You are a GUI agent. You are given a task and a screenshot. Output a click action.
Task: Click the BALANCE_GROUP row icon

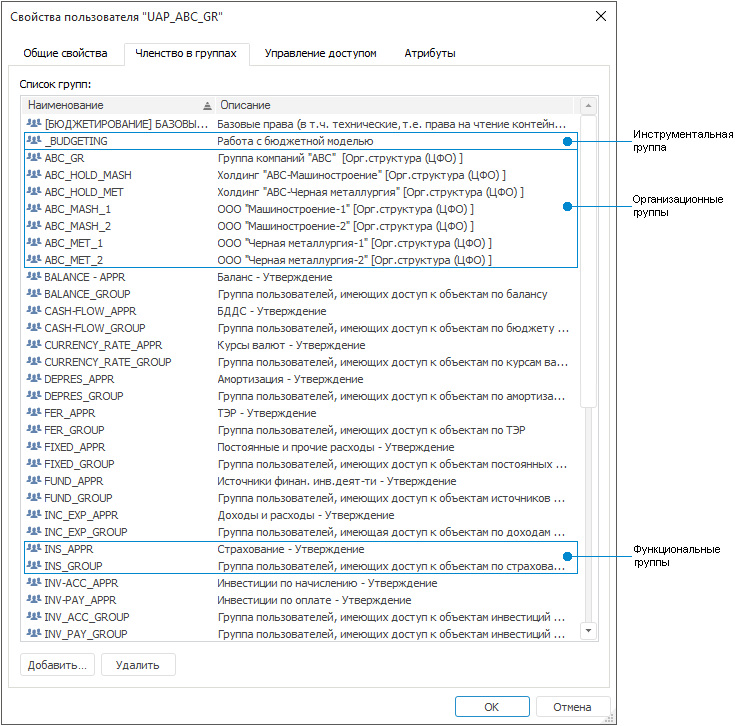pyautogui.click(x=34, y=294)
